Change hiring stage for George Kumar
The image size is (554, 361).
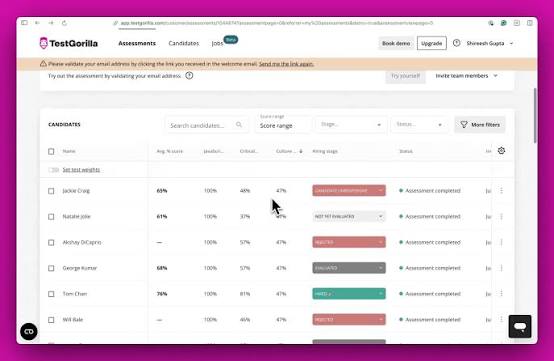pos(349,268)
